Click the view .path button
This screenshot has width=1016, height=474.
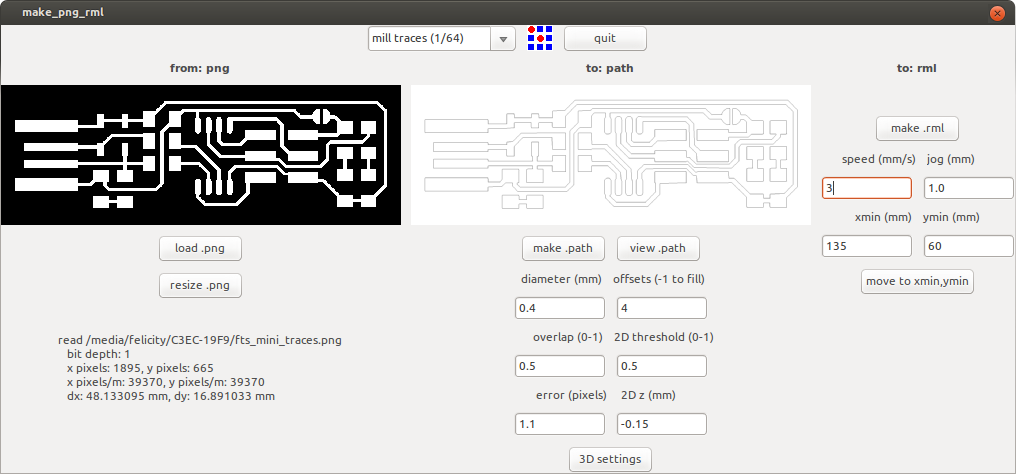click(x=658, y=248)
